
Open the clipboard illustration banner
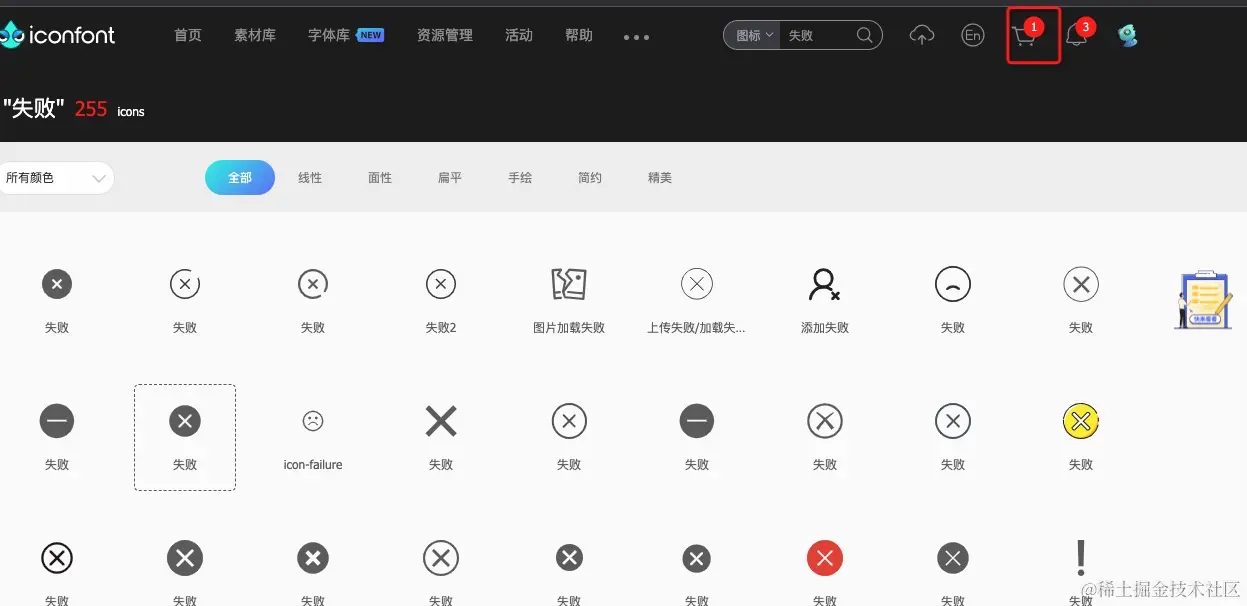tap(1203, 299)
